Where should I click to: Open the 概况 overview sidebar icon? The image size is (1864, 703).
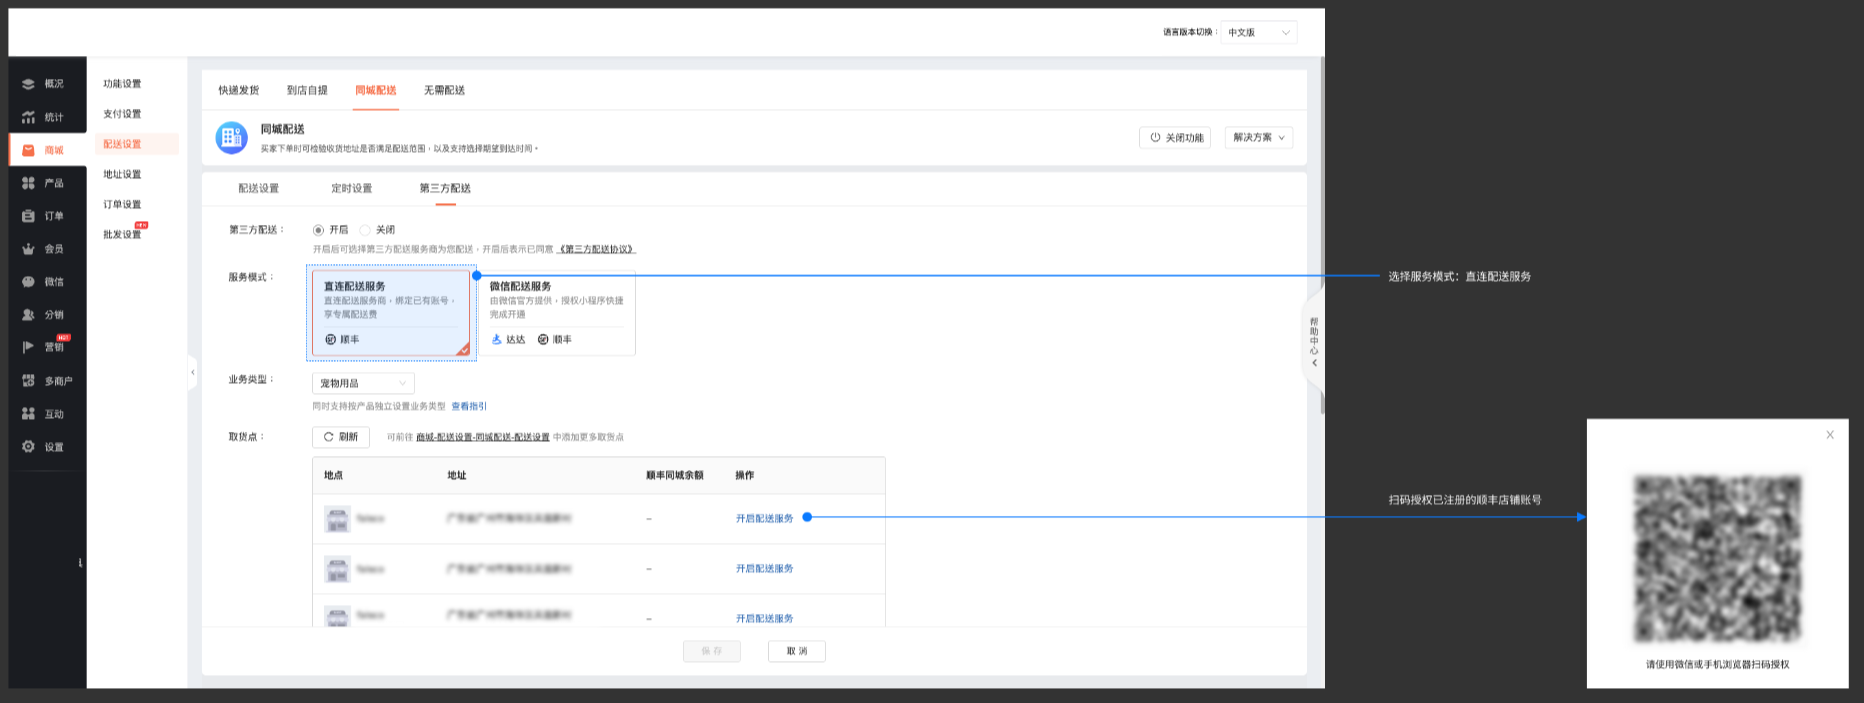(x=28, y=84)
